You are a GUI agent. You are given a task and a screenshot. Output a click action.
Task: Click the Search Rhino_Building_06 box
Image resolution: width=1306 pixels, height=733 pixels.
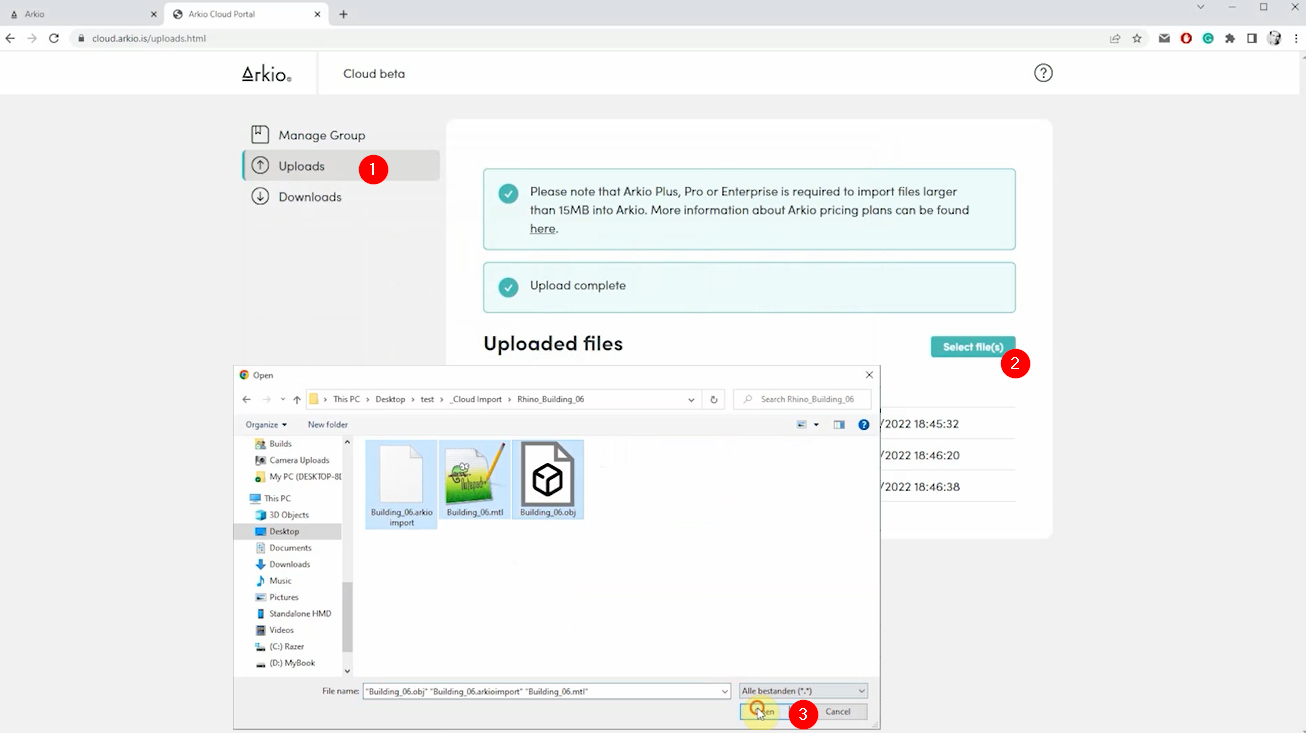802,399
